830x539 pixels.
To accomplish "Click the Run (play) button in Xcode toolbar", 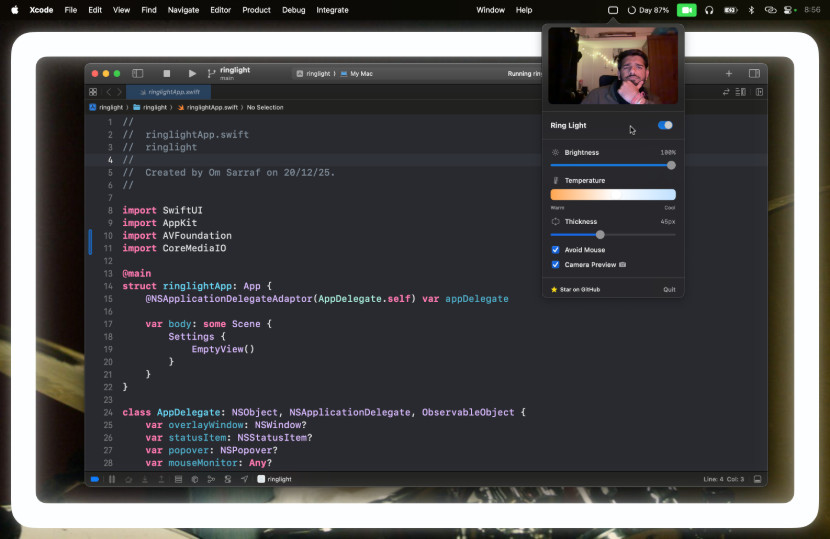I will click(x=192, y=73).
